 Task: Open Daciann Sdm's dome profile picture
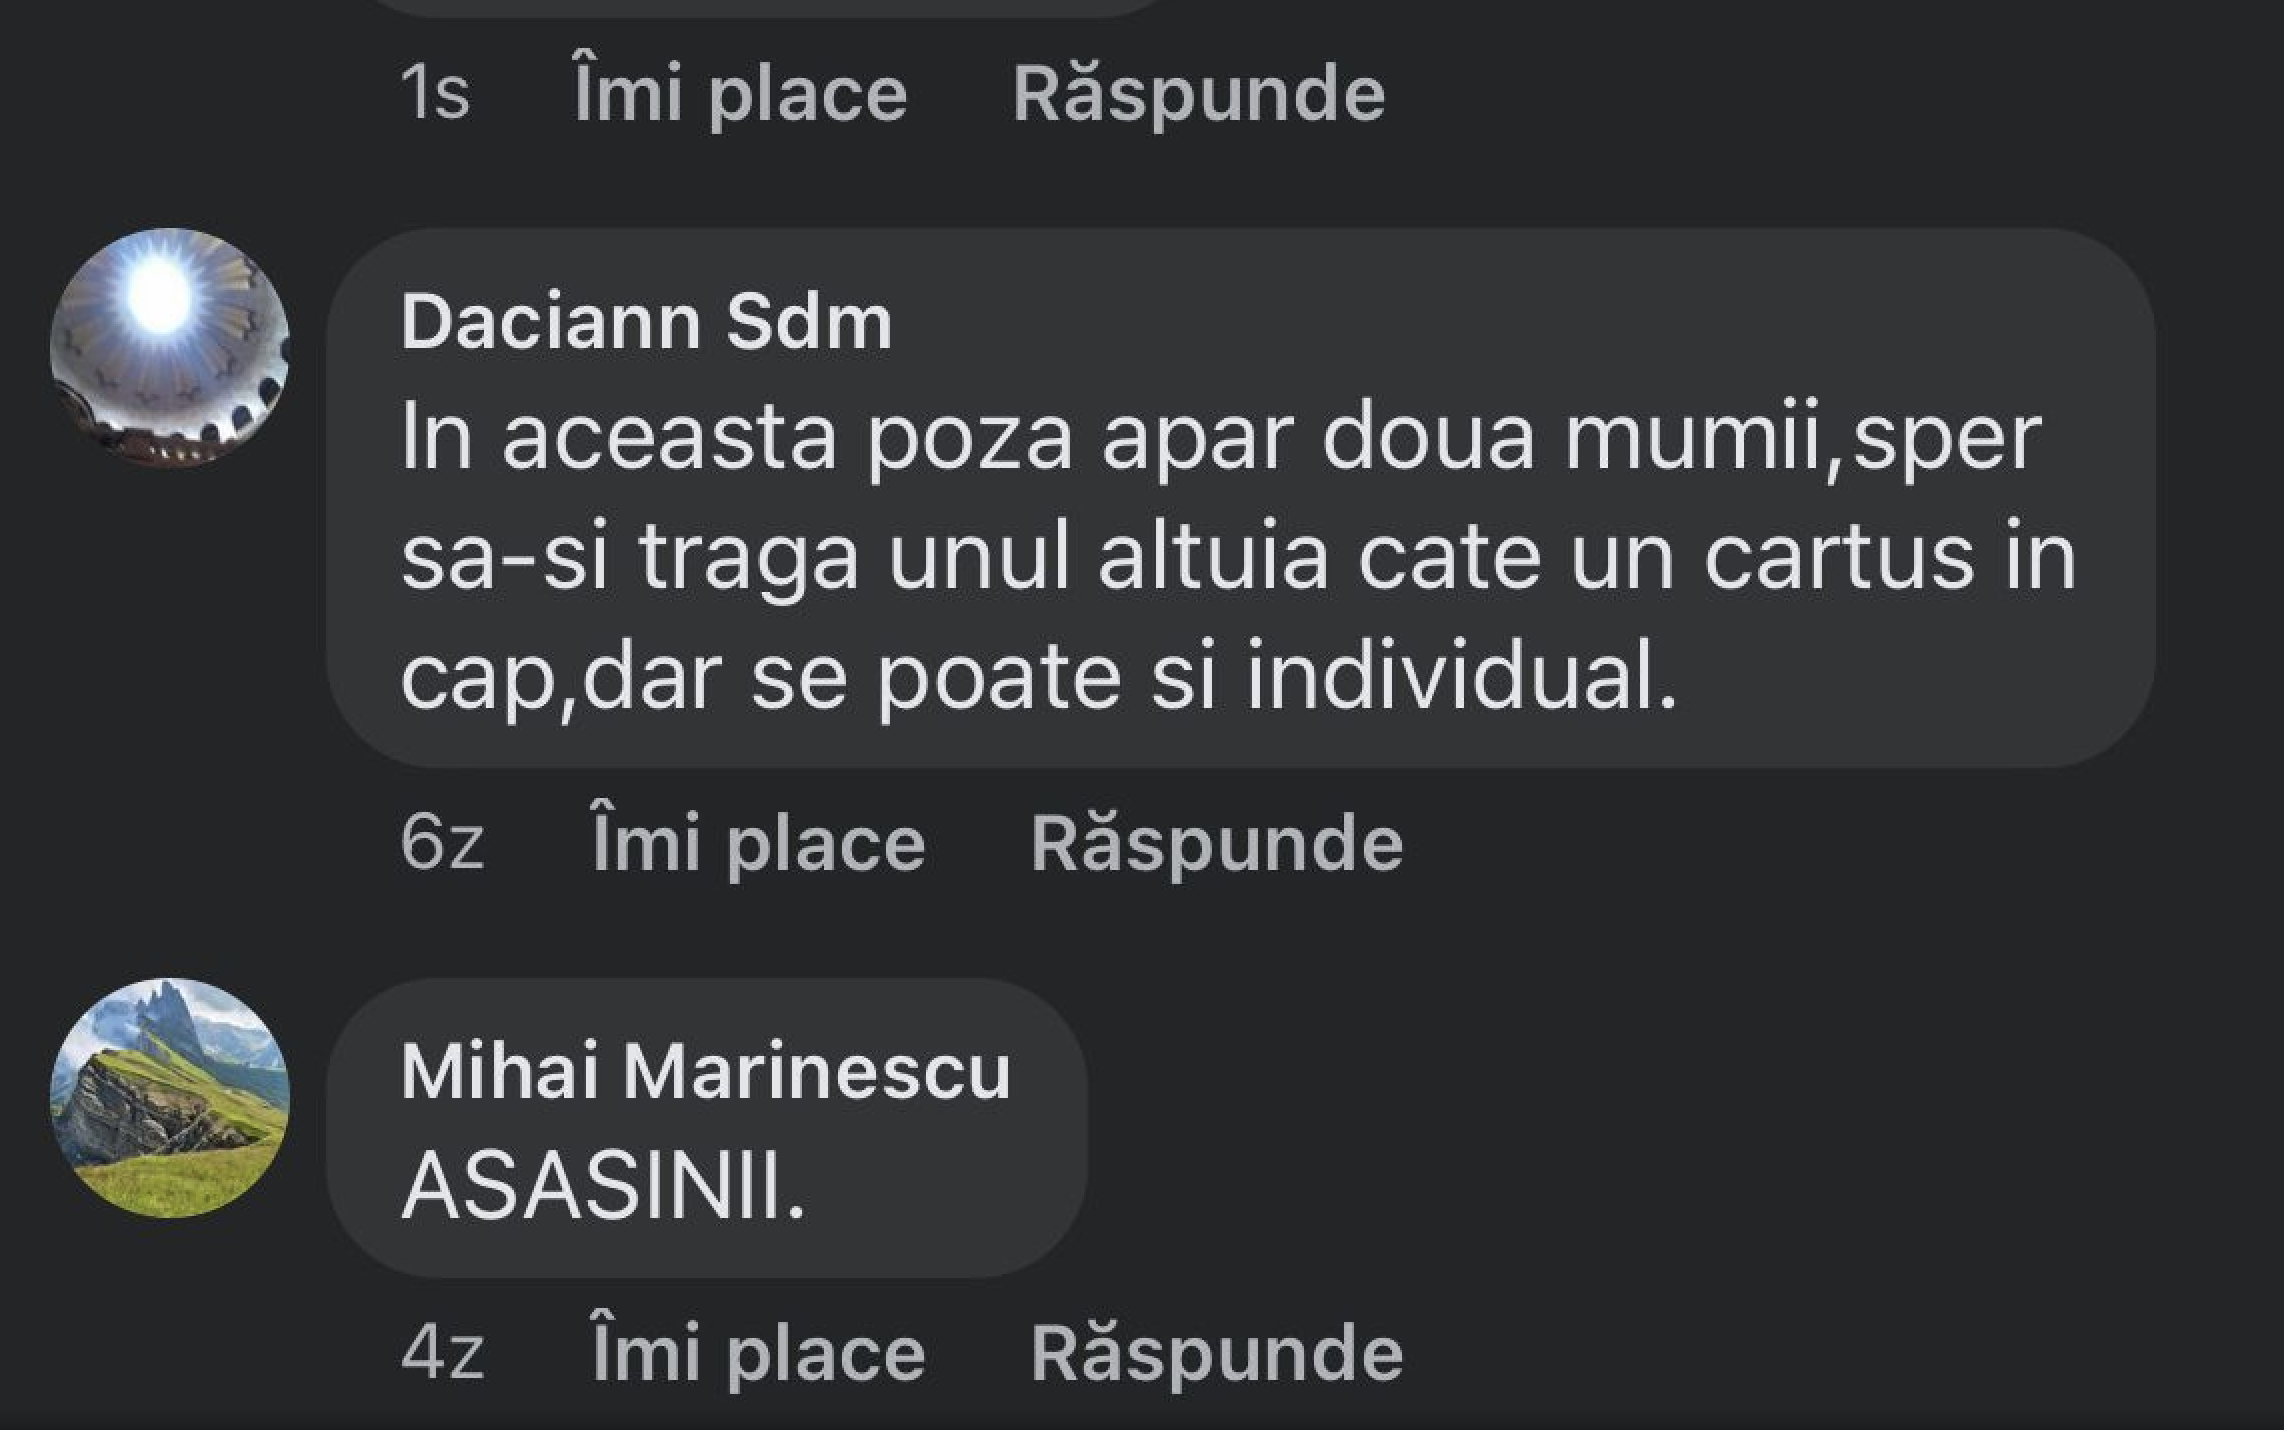pos(170,348)
